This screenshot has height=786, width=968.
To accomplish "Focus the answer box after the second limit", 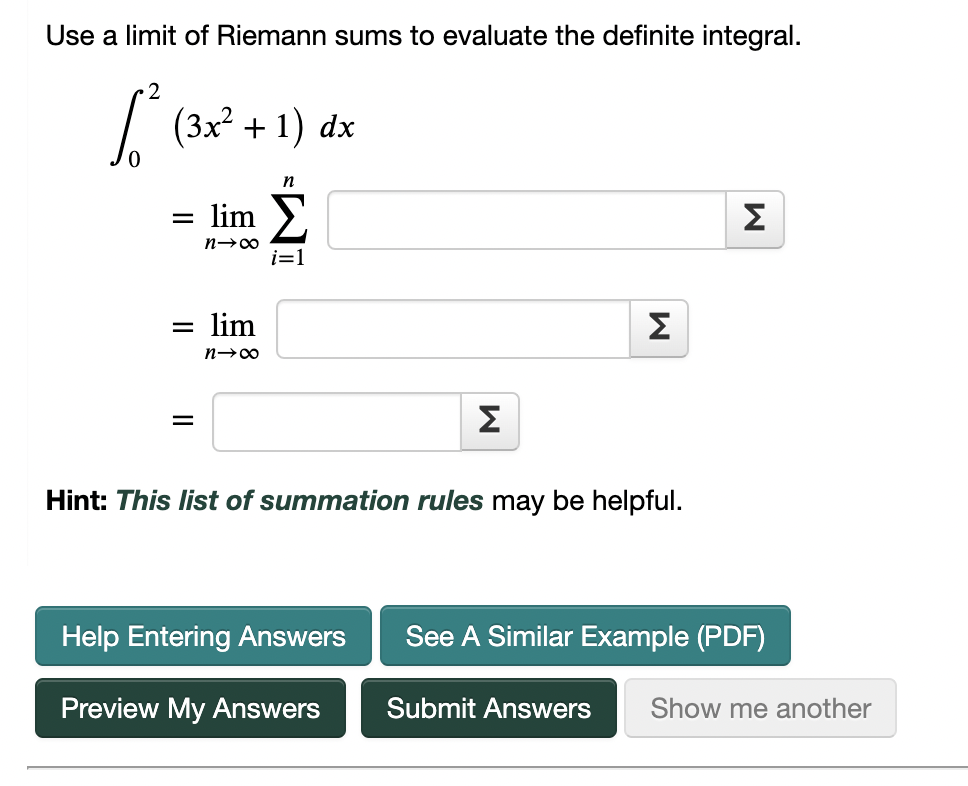I will [454, 328].
